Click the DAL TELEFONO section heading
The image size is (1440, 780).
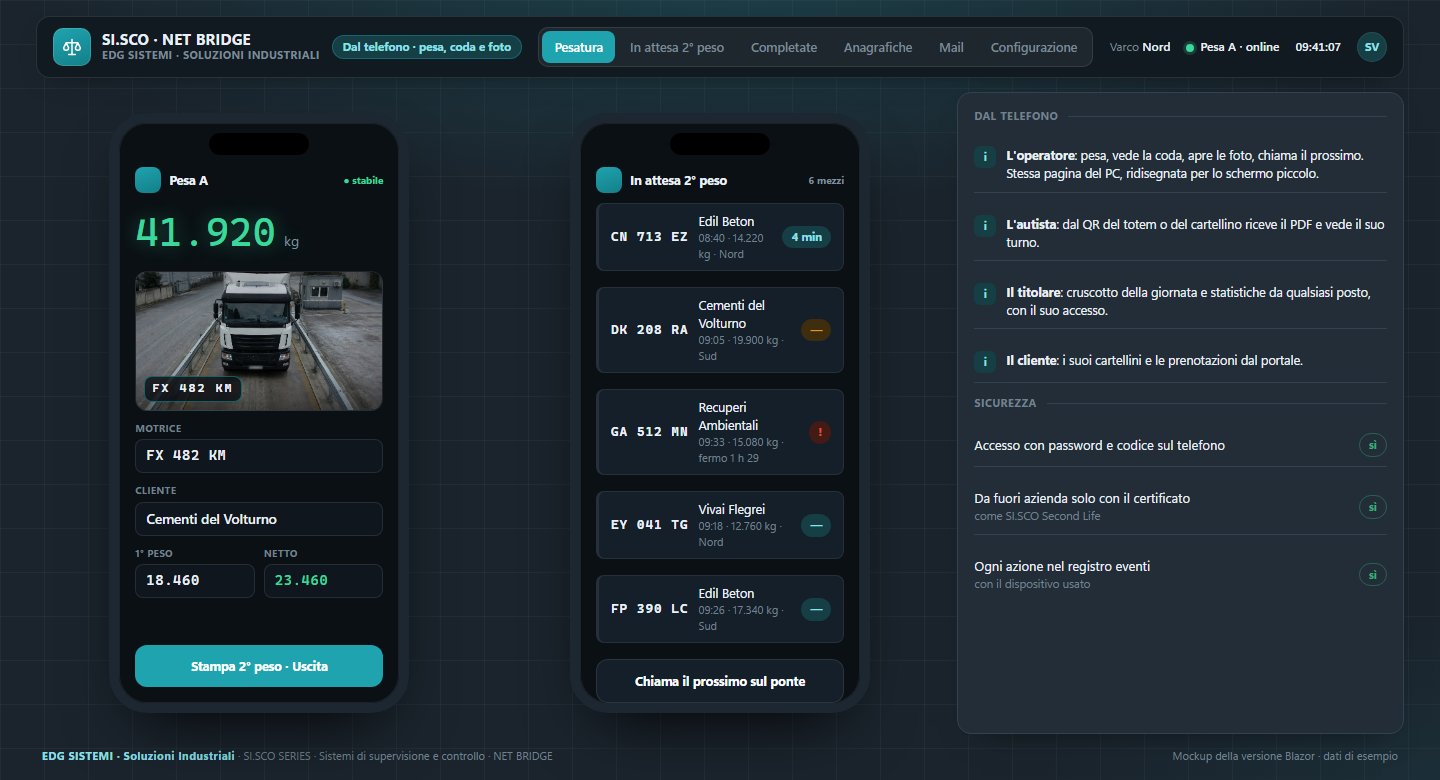[1016, 116]
